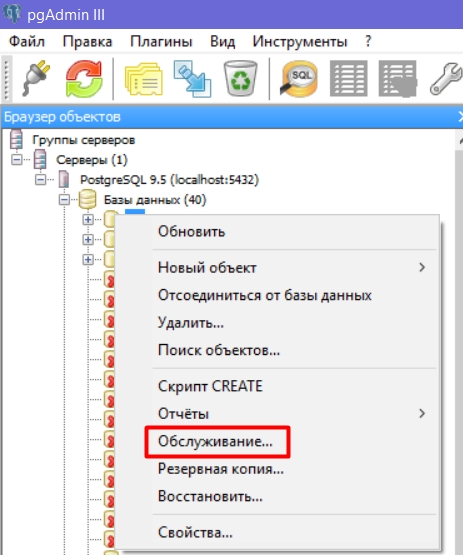Click the create new object toolbar icon
The width and height of the screenshot is (463, 555).
pyautogui.click(x=192, y=79)
